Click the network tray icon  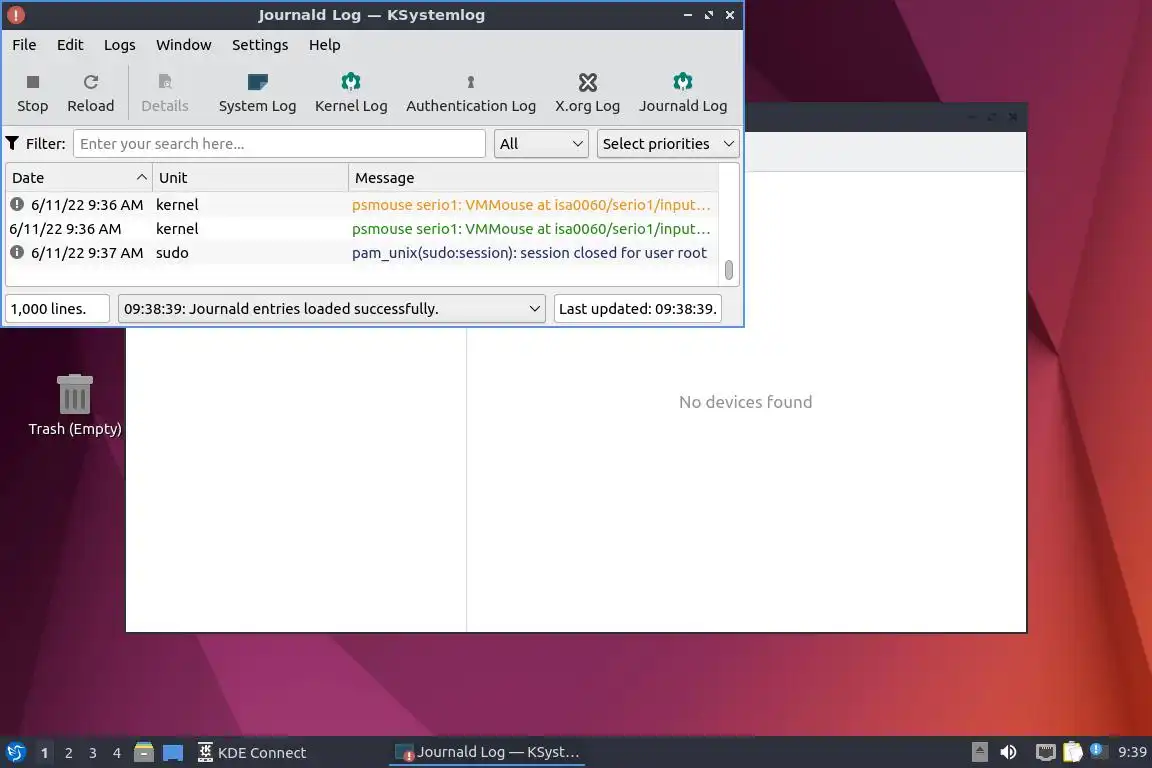click(x=1045, y=753)
